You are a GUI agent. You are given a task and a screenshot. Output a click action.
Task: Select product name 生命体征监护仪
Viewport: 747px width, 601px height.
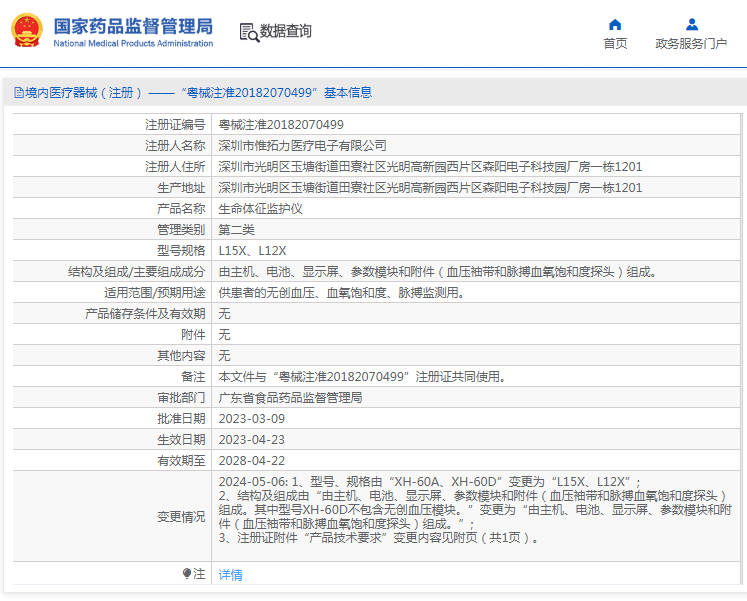point(261,209)
